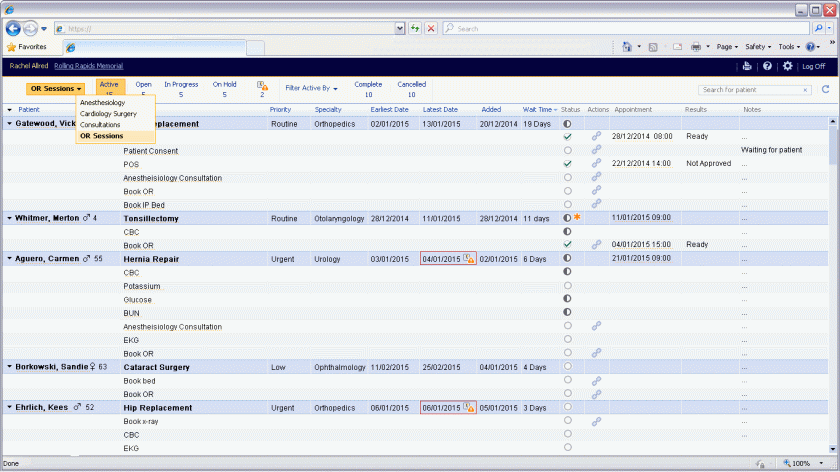The image size is (840, 472).
Task: Toggle status circle for Book x-ray
Action: 567,421
